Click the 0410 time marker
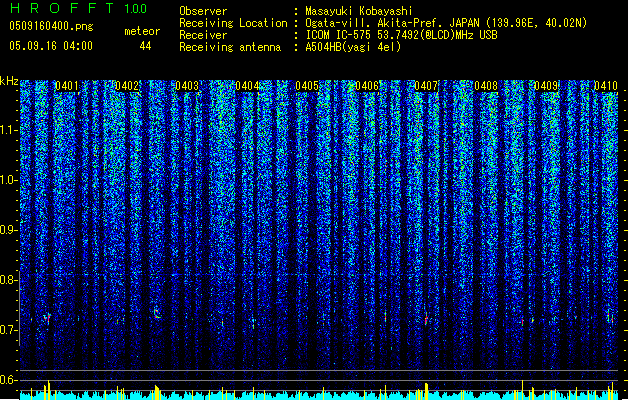 pyautogui.click(x=606, y=86)
